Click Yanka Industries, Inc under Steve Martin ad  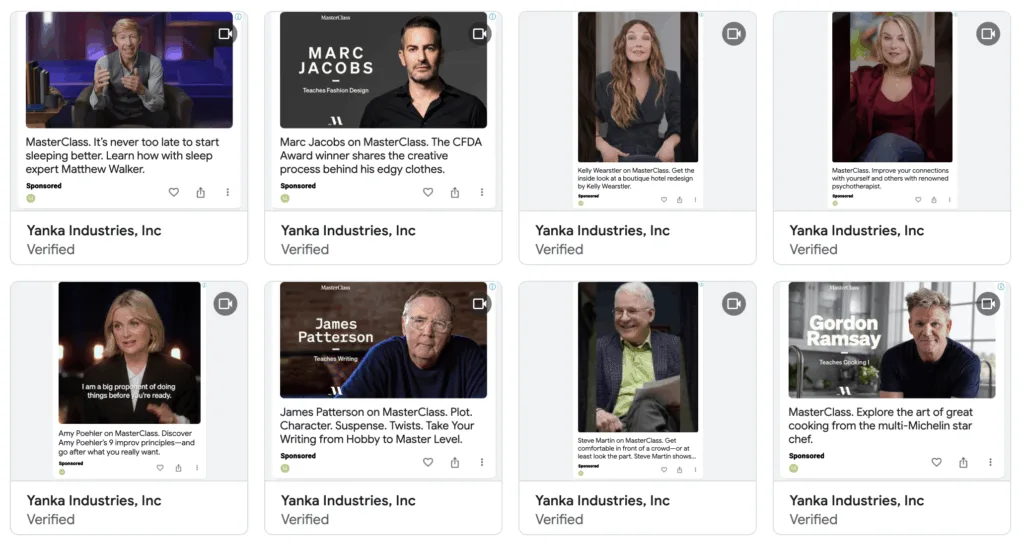[x=602, y=500]
